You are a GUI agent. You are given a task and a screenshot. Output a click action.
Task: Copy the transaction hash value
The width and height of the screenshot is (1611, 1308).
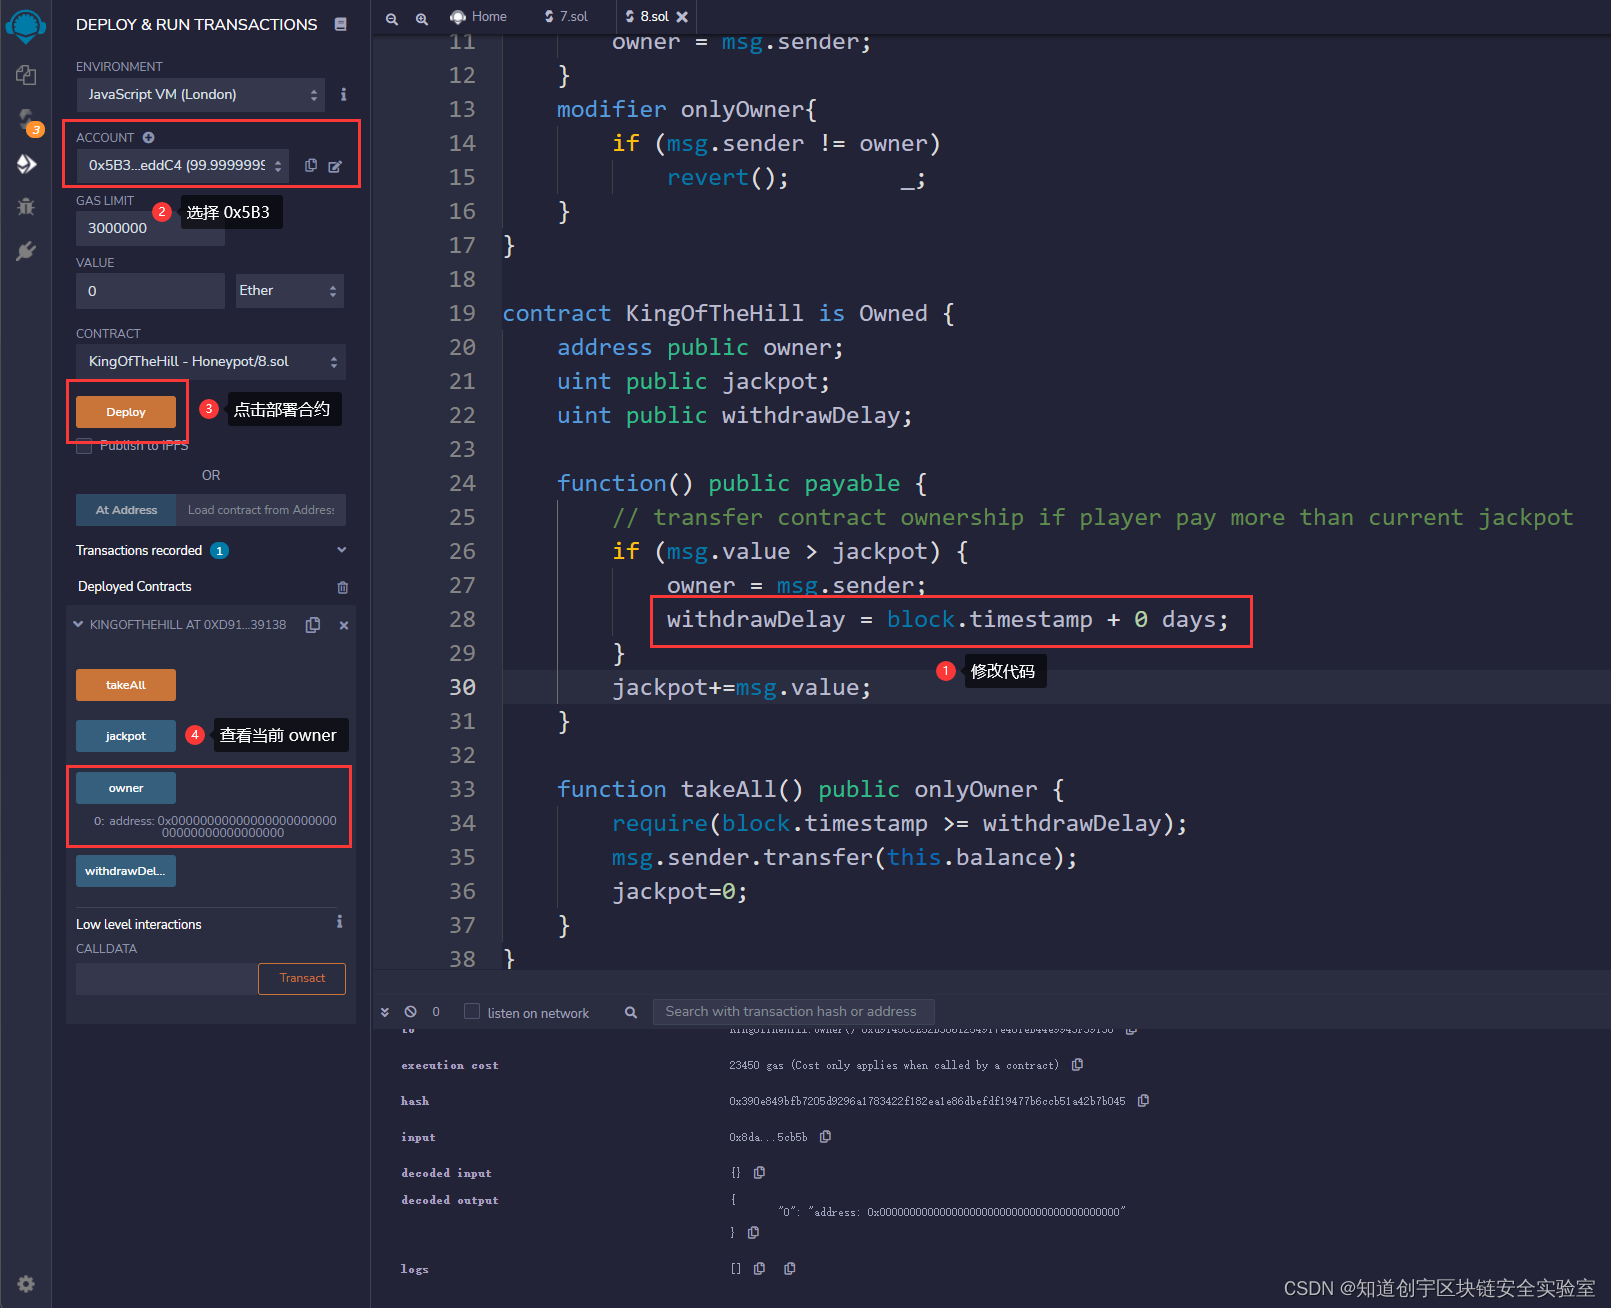coord(1143,1101)
